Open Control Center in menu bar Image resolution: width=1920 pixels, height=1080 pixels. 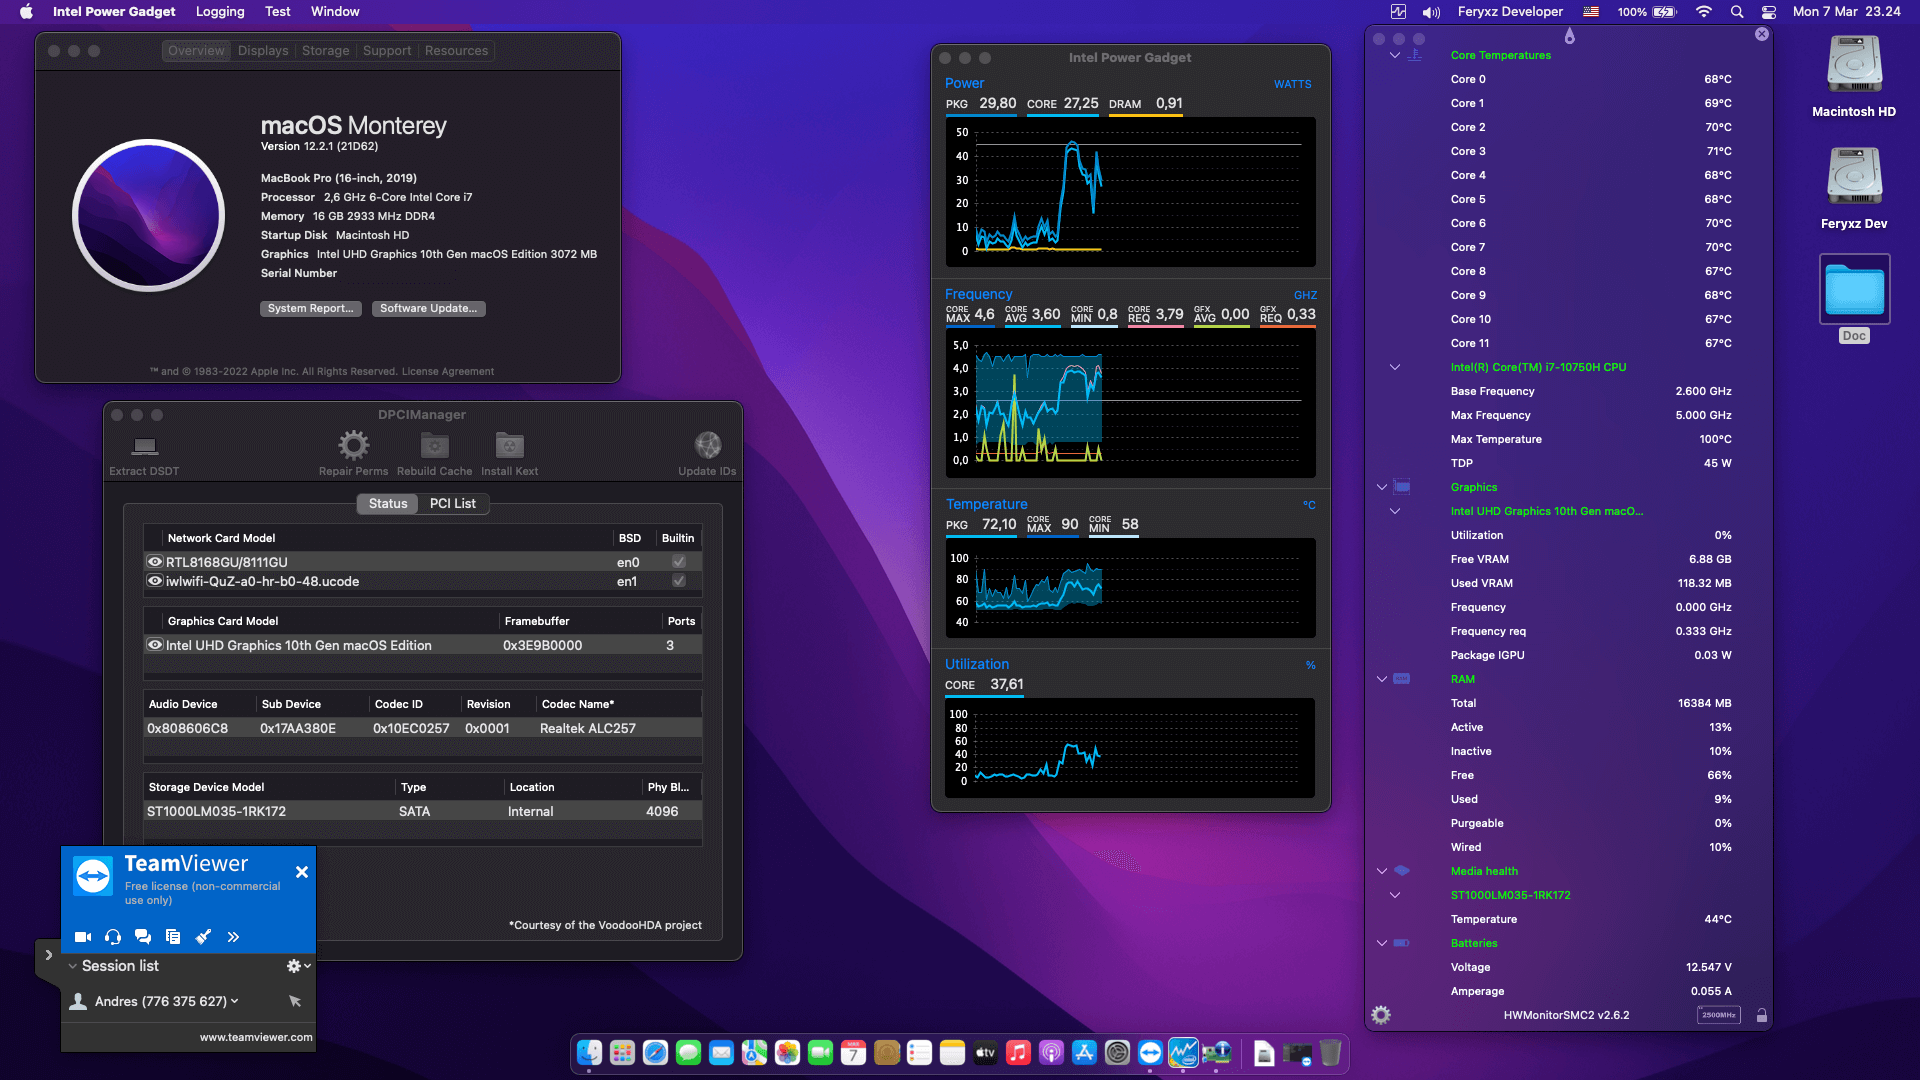pyautogui.click(x=1769, y=12)
